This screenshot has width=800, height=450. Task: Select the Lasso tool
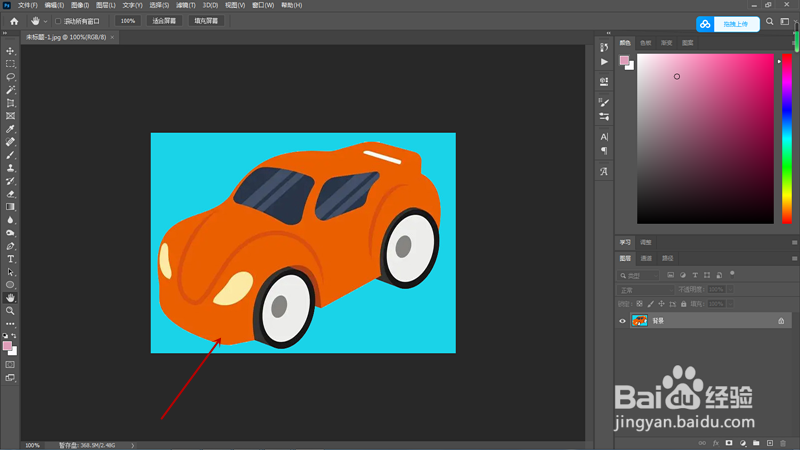pyautogui.click(x=10, y=77)
